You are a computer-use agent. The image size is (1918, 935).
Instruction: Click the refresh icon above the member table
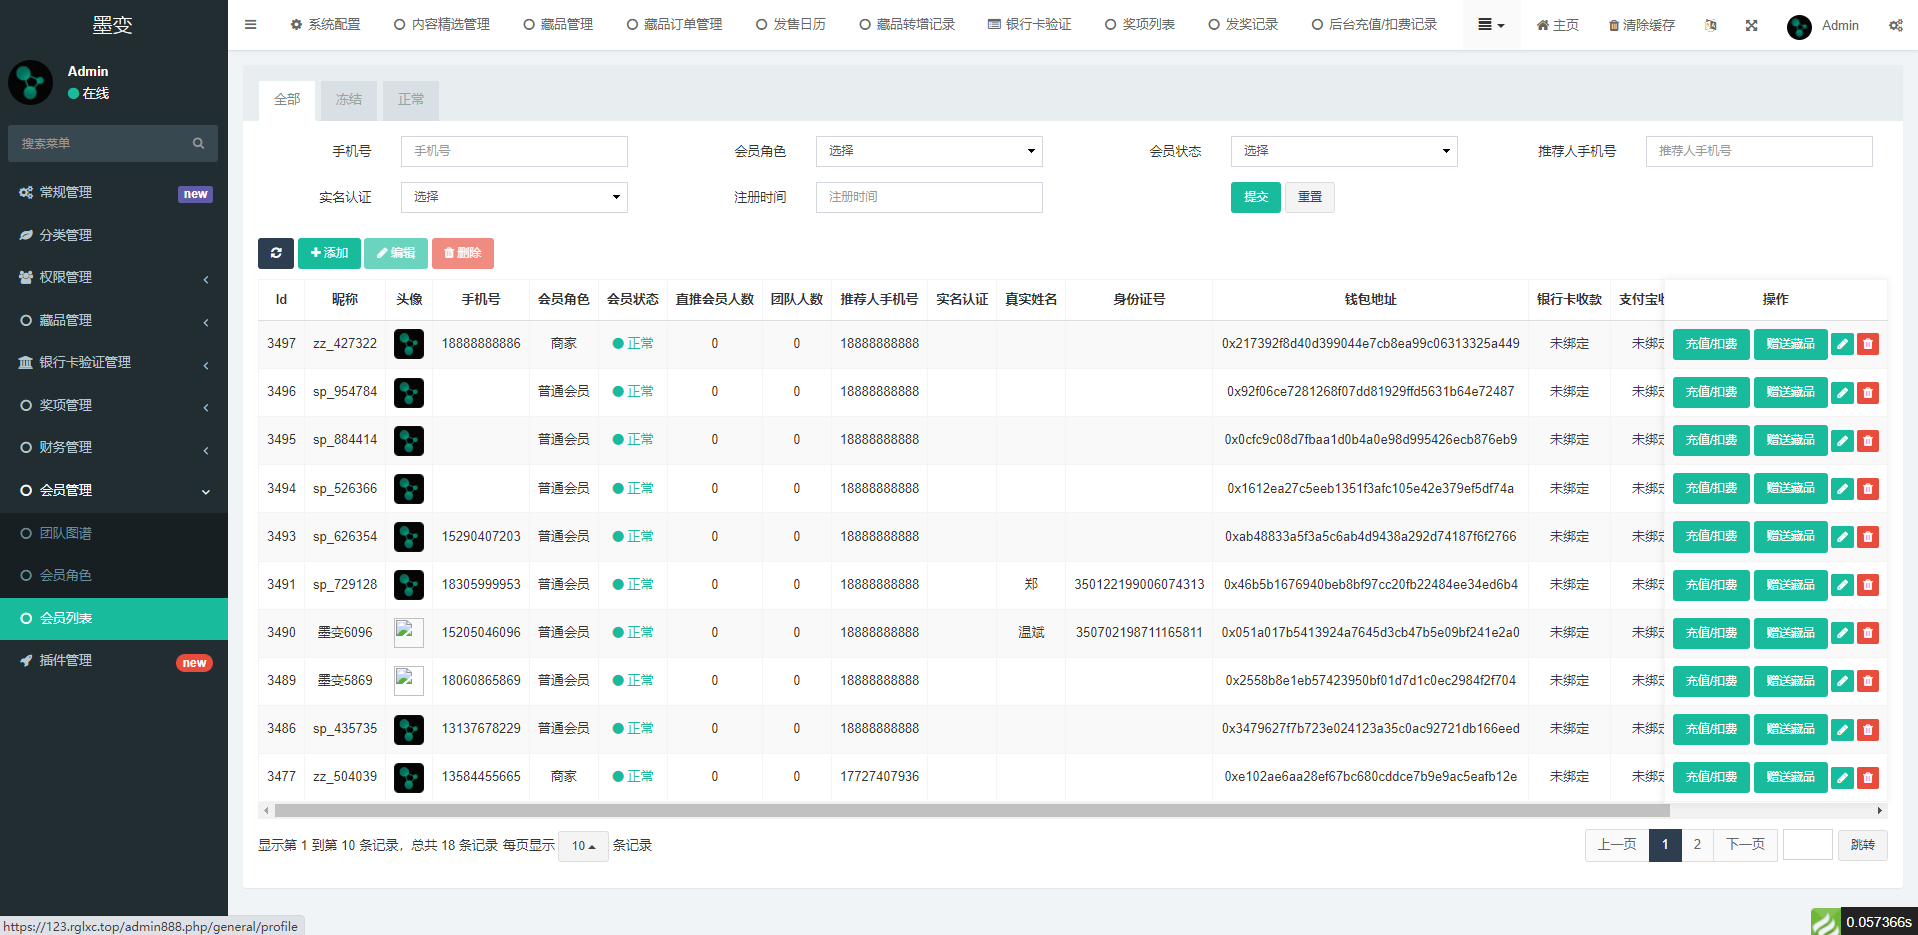tap(276, 253)
